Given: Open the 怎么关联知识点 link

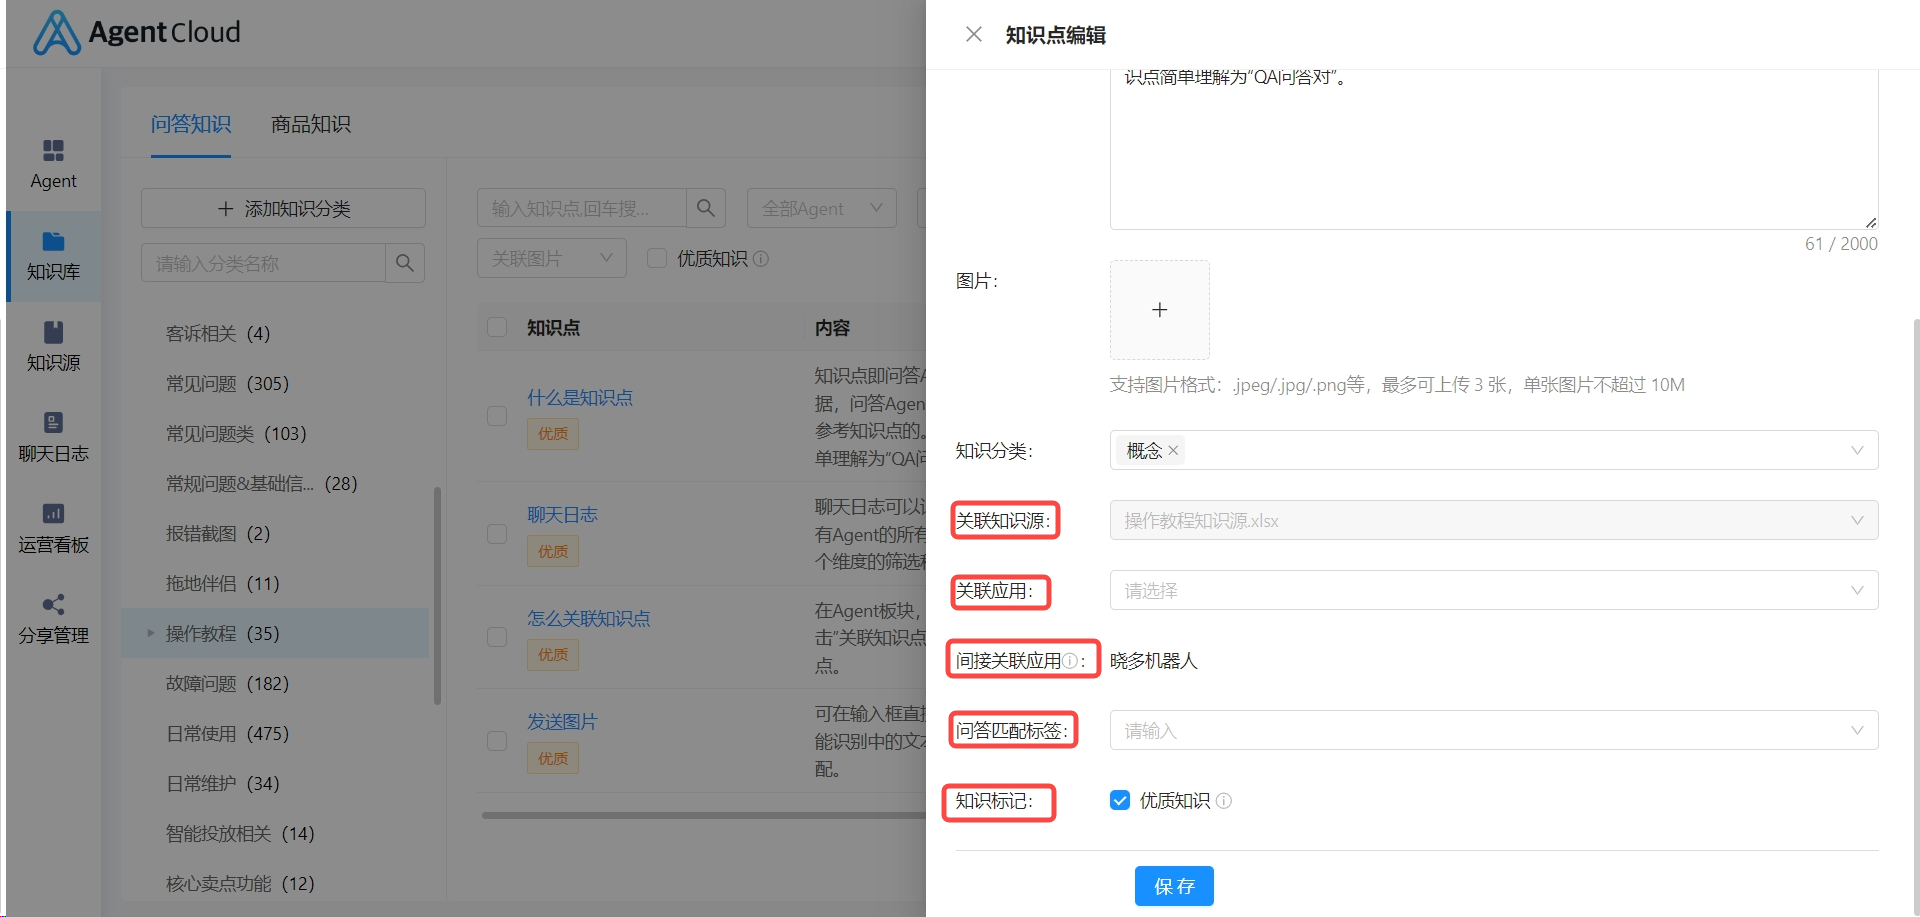Looking at the screenshot, I should 589,619.
